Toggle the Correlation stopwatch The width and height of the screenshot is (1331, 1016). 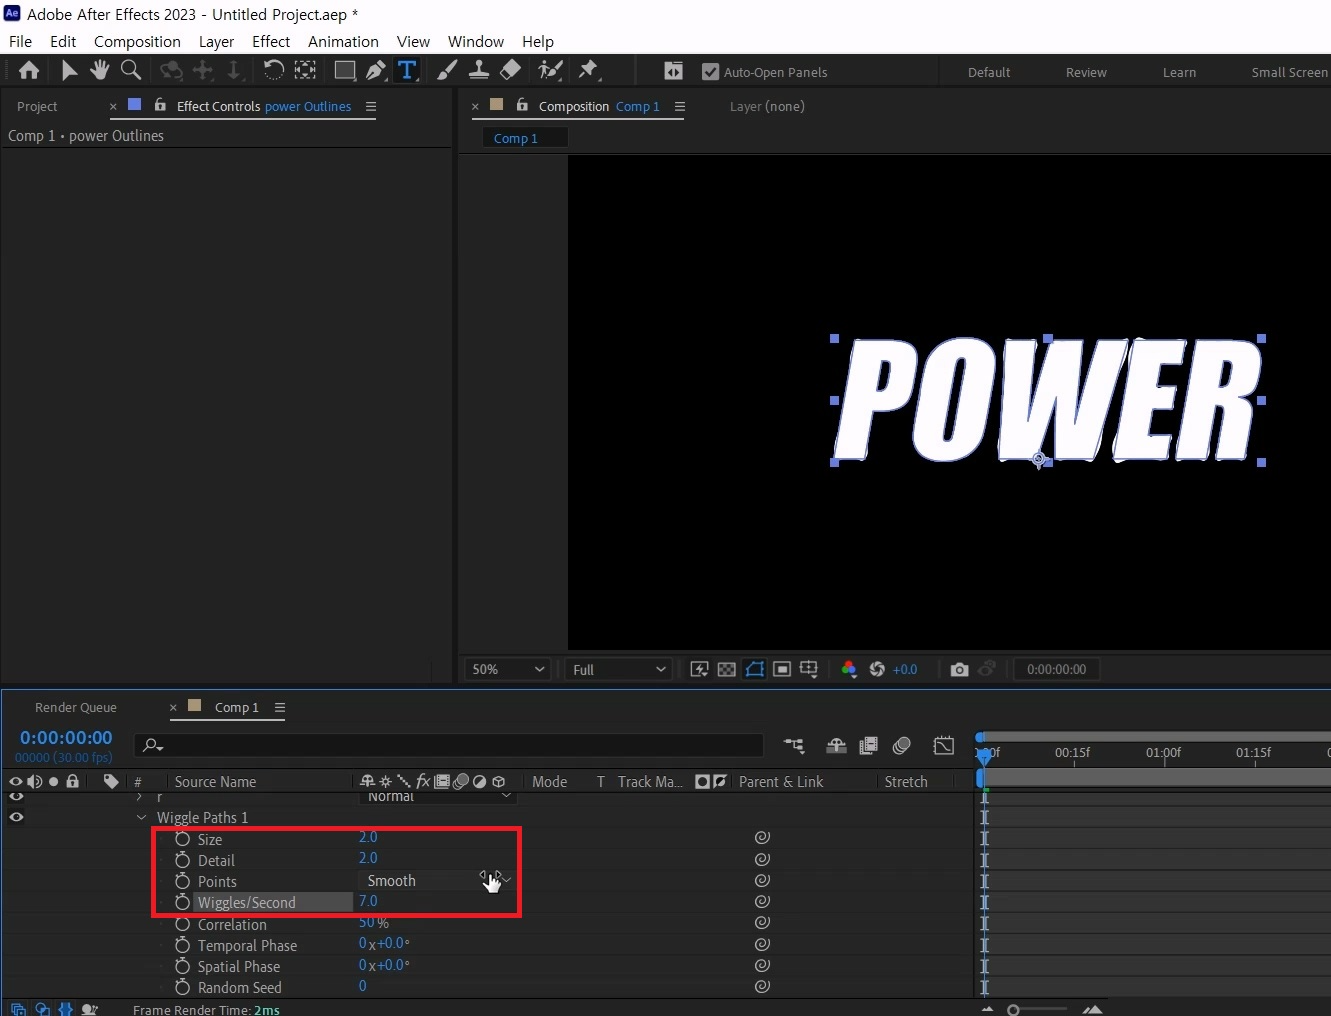182,924
